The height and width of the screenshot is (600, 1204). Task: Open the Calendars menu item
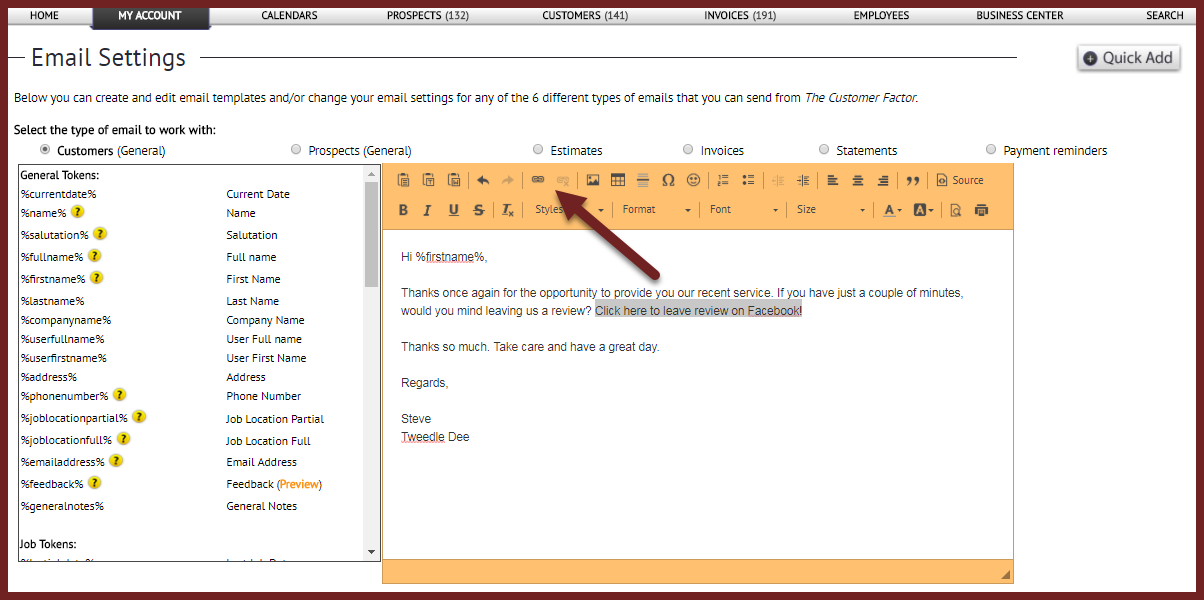click(289, 16)
